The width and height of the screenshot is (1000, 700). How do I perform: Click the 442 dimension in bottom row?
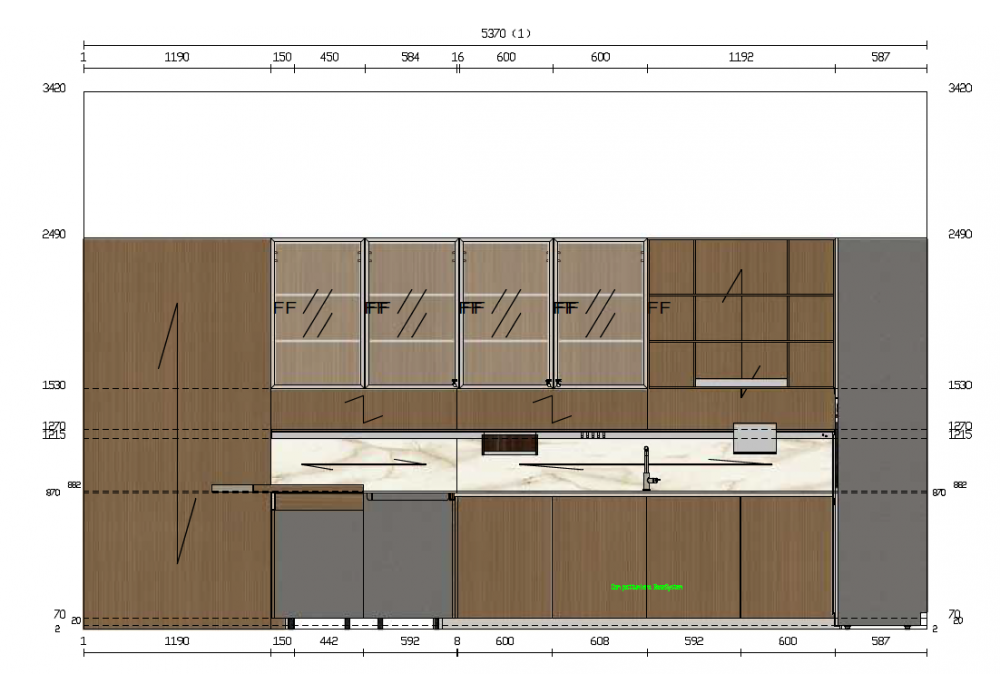point(329,641)
